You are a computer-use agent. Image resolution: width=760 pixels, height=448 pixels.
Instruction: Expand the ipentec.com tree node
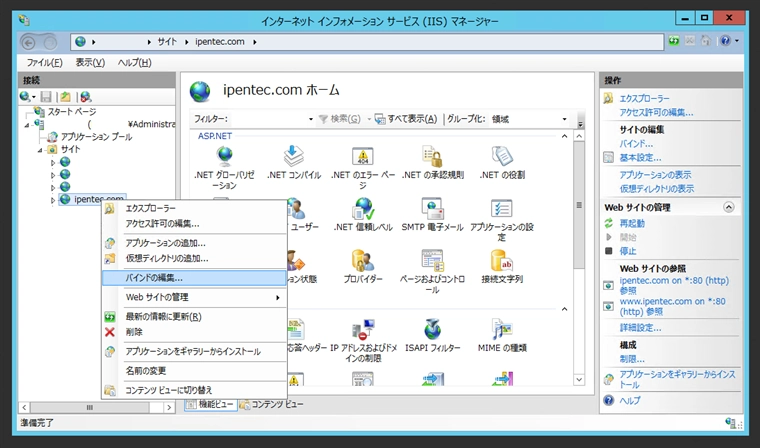tap(53, 200)
